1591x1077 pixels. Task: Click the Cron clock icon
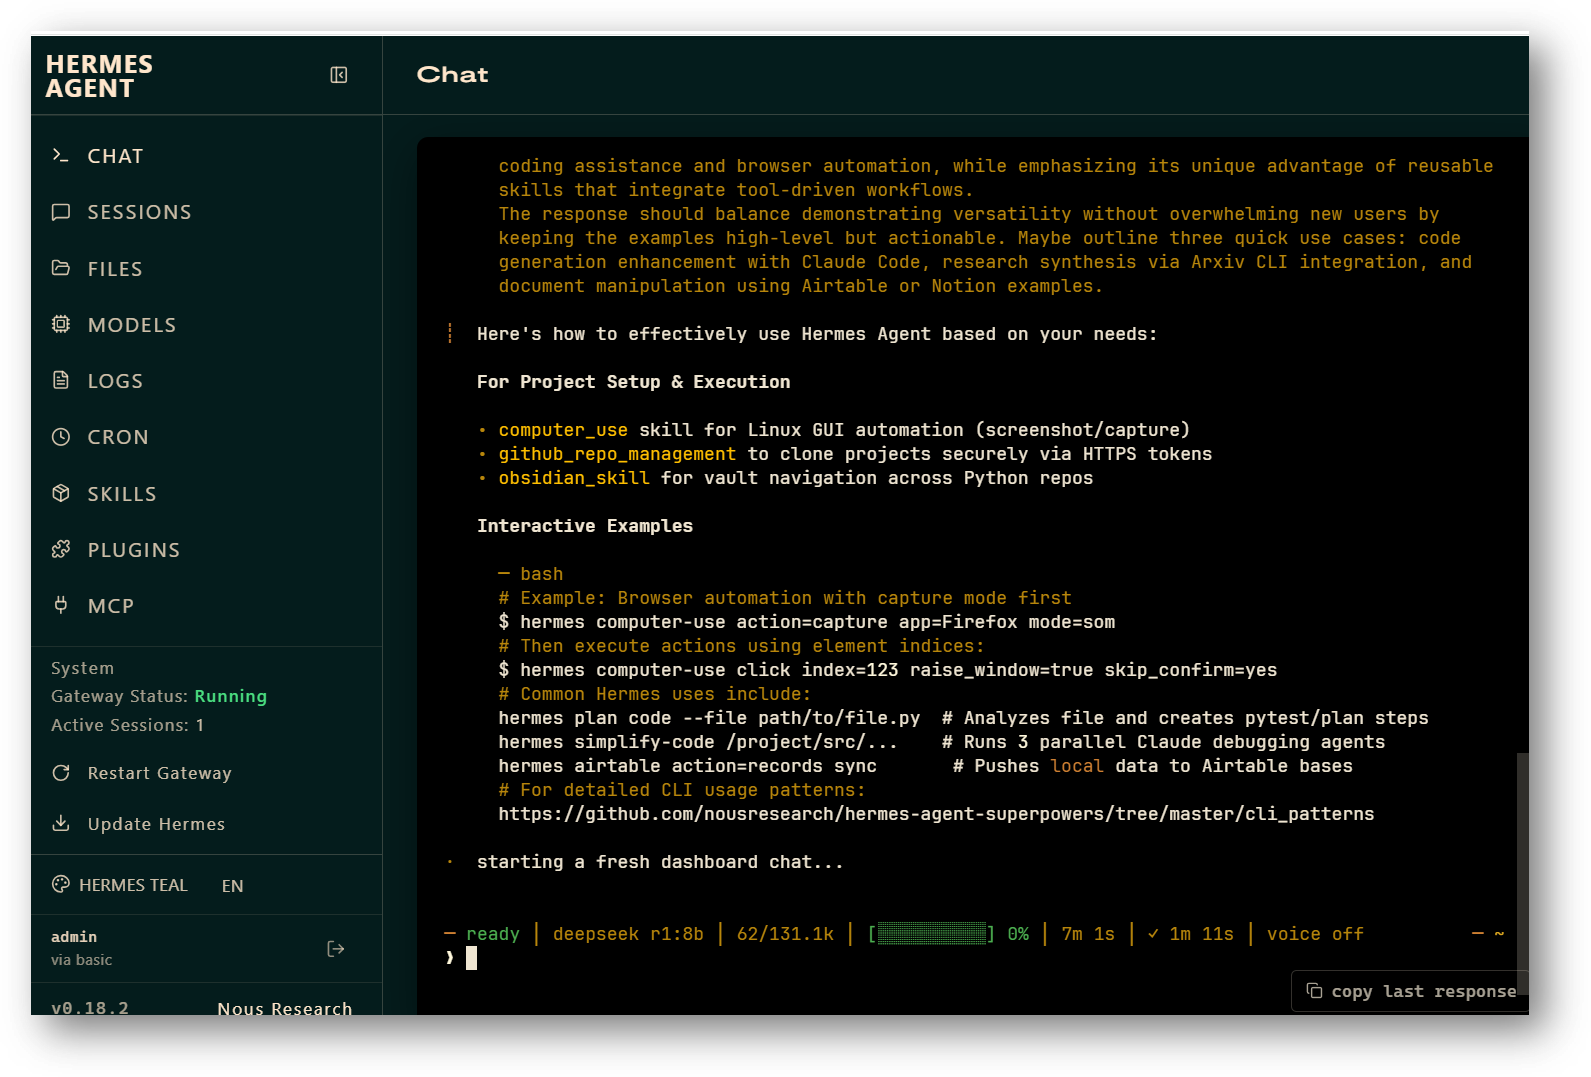pos(61,437)
